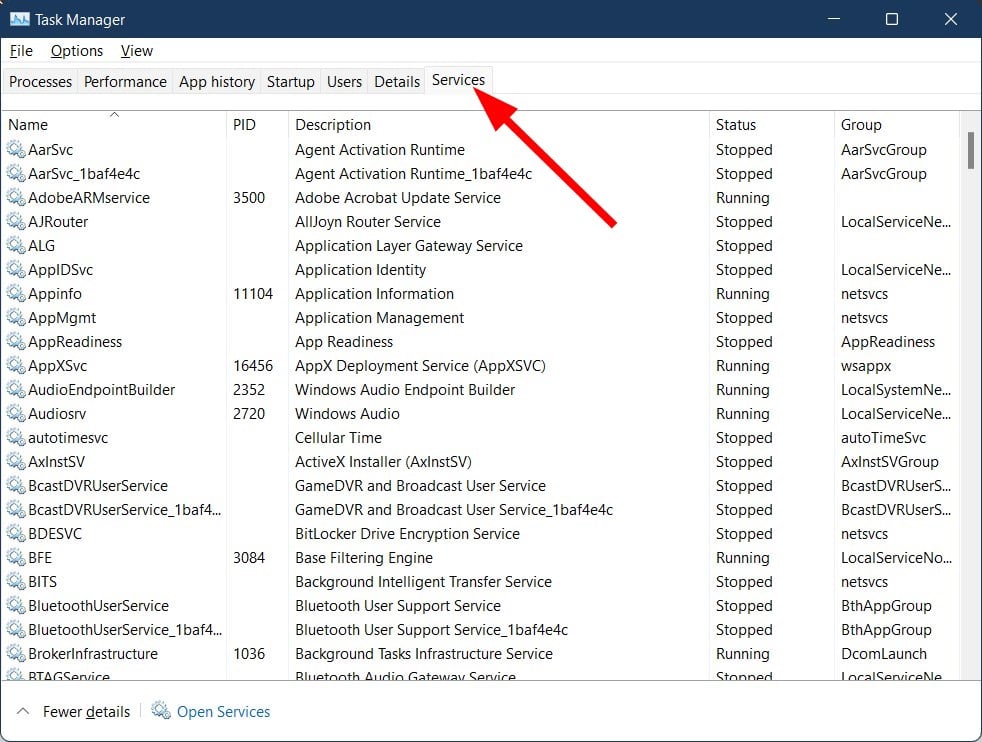Switch to the Processes tab
This screenshot has width=982, height=742.
click(x=40, y=81)
